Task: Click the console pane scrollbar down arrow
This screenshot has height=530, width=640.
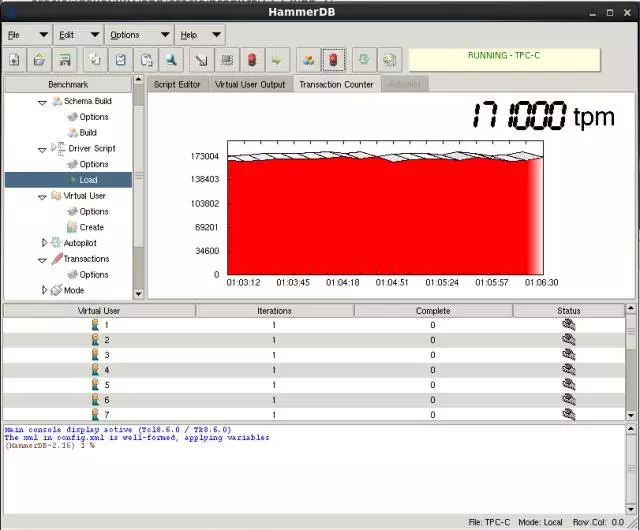Action: [631, 509]
